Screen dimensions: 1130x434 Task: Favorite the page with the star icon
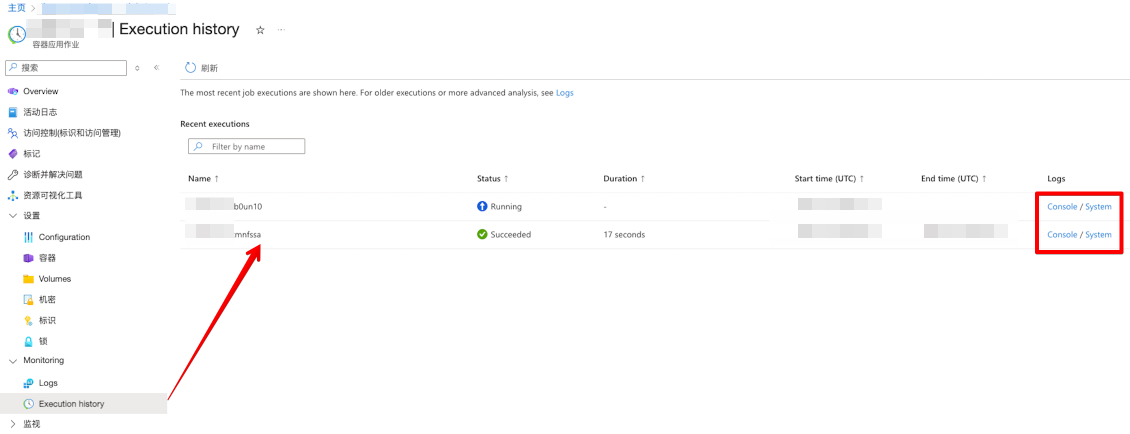pyautogui.click(x=260, y=30)
